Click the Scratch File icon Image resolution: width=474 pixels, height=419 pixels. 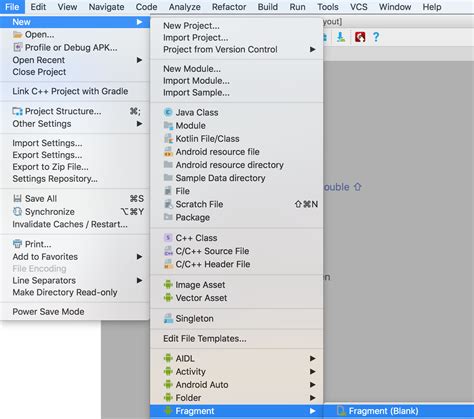pos(168,204)
